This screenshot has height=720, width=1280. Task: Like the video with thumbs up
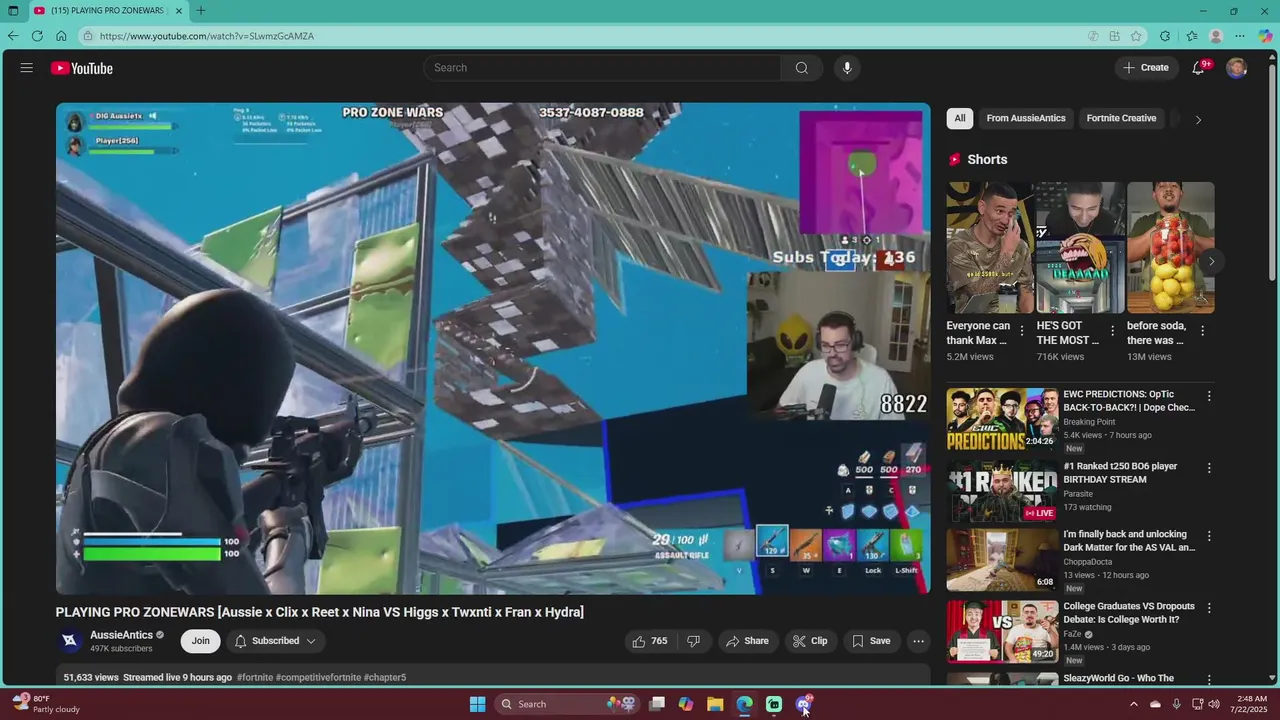click(x=649, y=641)
